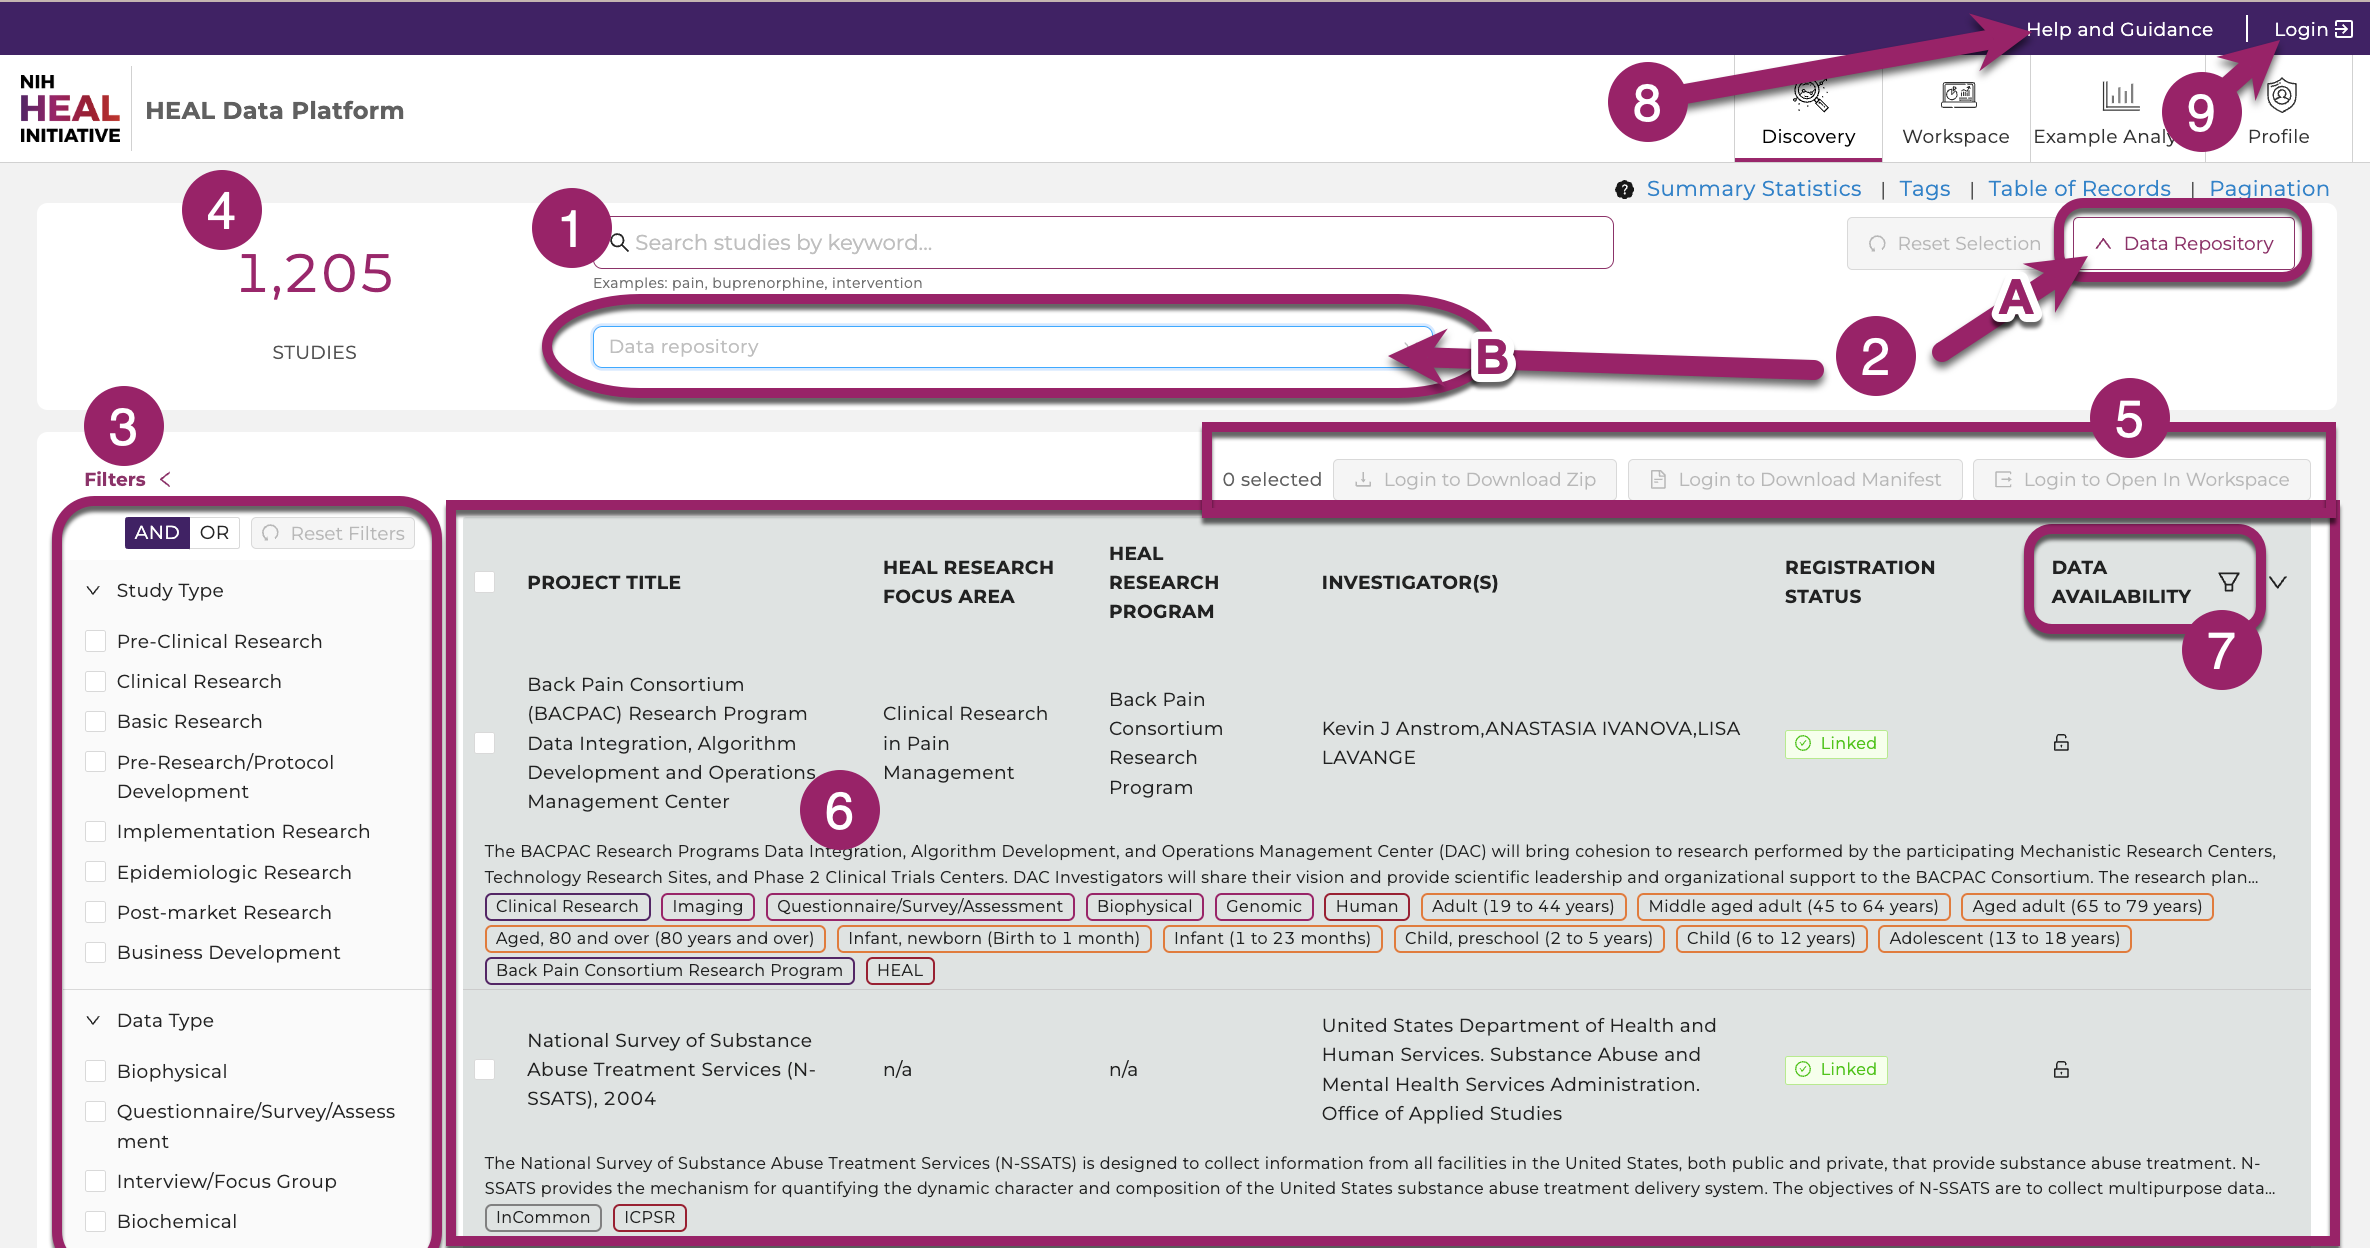Image resolution: width=2370 pixels, height=1248 pixels.
Task: Open Table of Records help link
Action: [x=2079, y=188]
